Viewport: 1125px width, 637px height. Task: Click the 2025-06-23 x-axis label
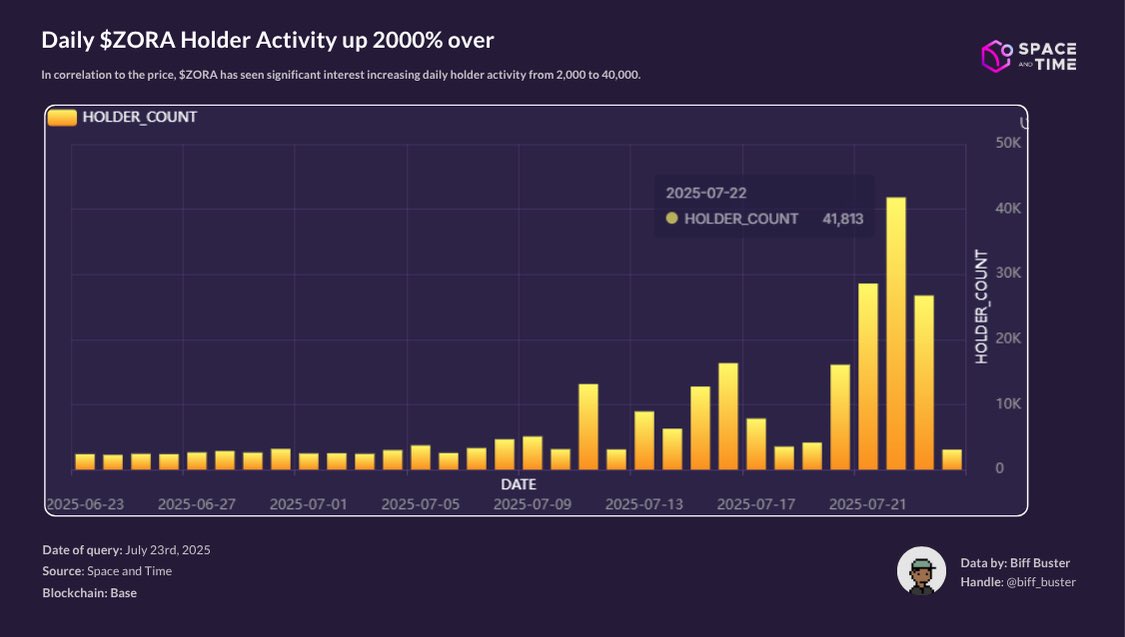pos(85,504)
